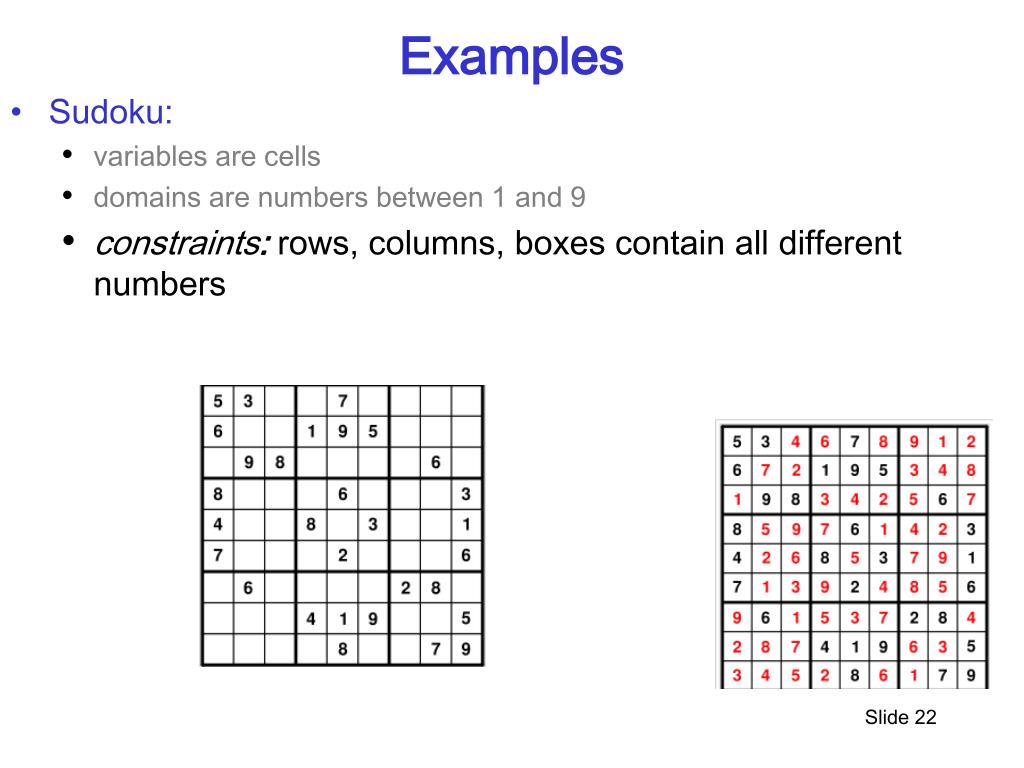This screenshot has height=768, width=1024.
Task: Click the word 'numbers' on the wrapped line
Action: coord(159,285)
